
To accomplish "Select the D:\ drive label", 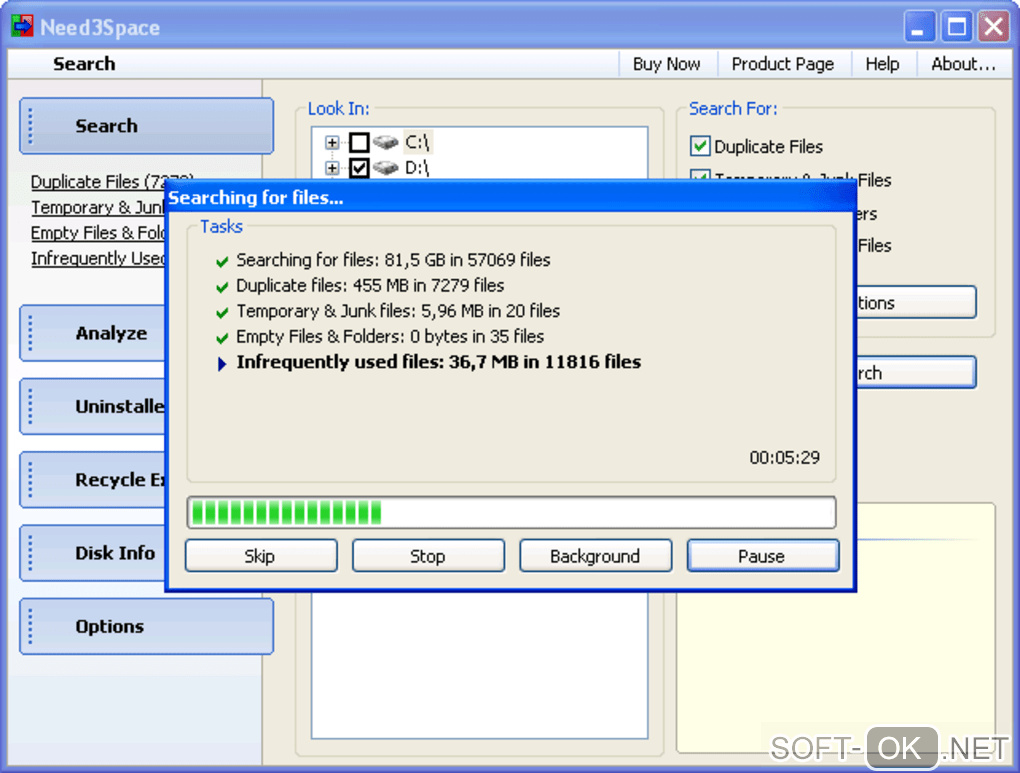I will 417,168.
